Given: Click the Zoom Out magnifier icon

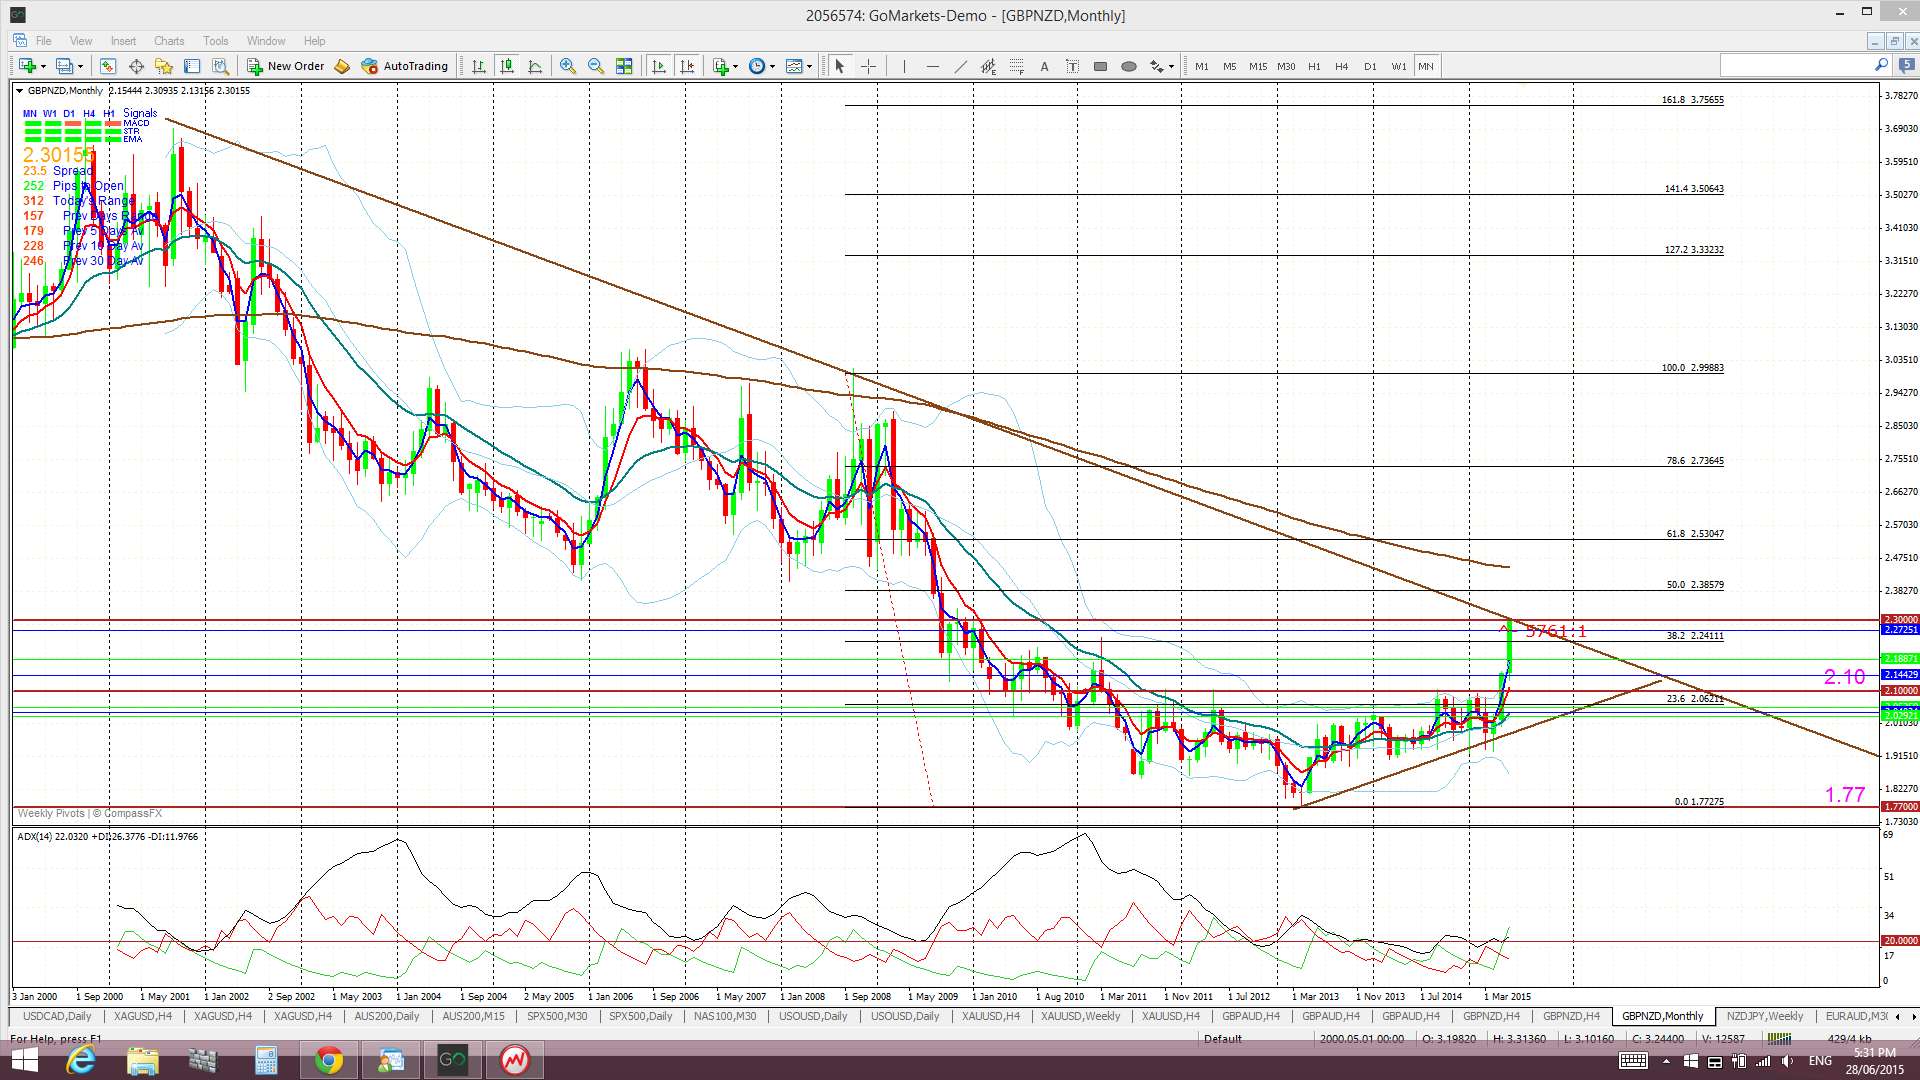Looking at the screenshot, I should 596,66.
